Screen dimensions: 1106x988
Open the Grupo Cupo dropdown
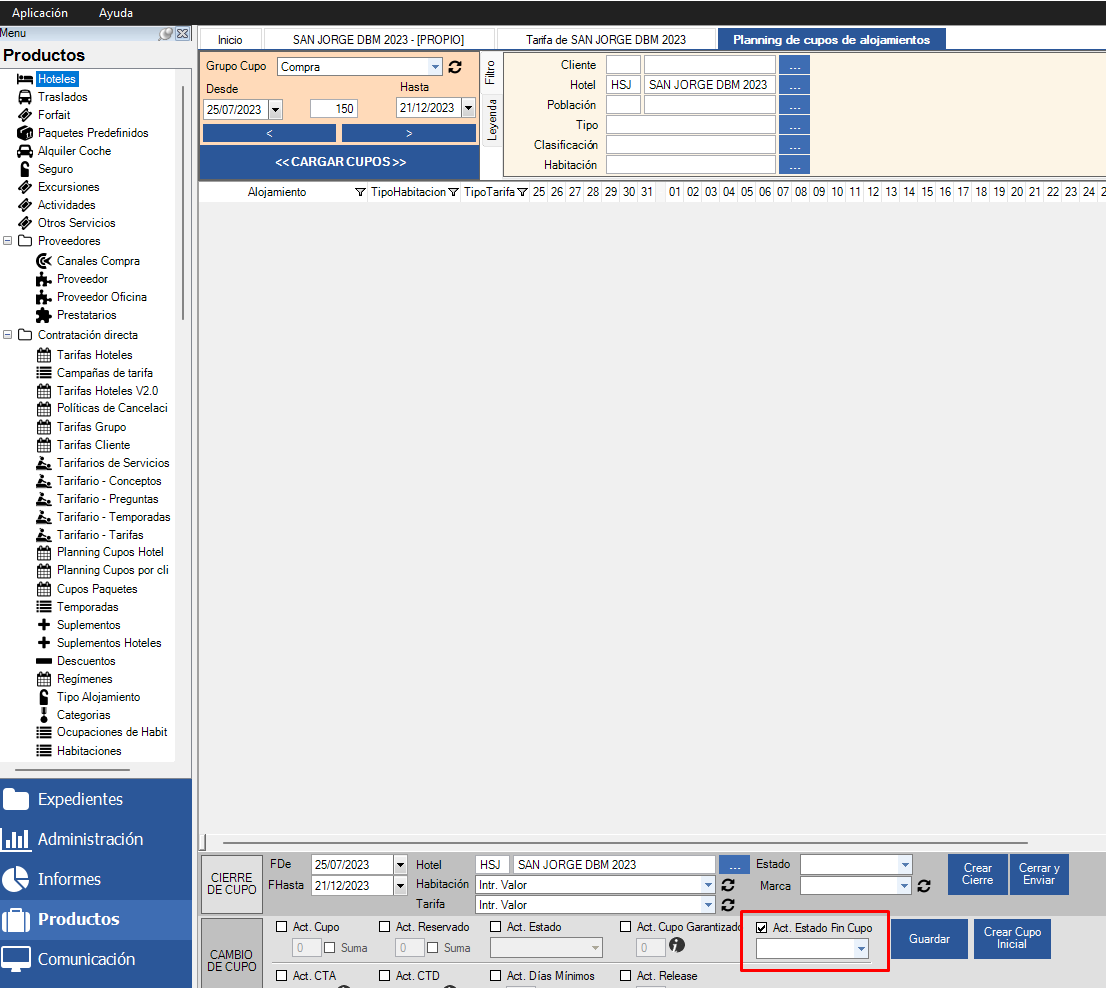435,67
